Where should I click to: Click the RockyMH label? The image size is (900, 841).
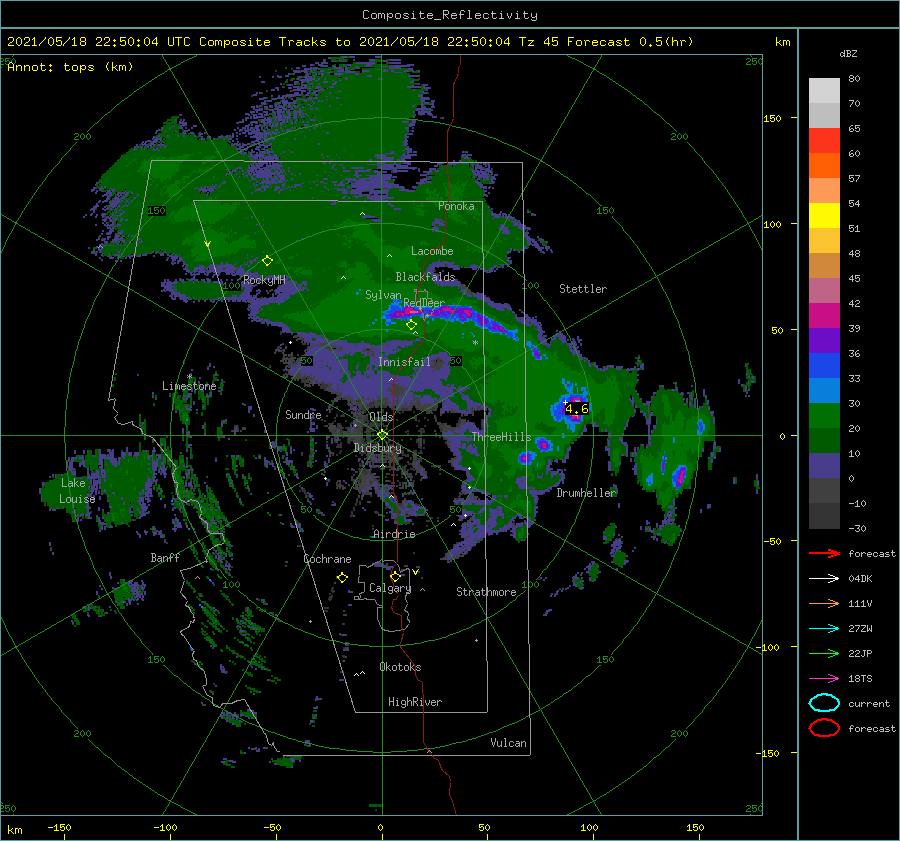point(264,280)
